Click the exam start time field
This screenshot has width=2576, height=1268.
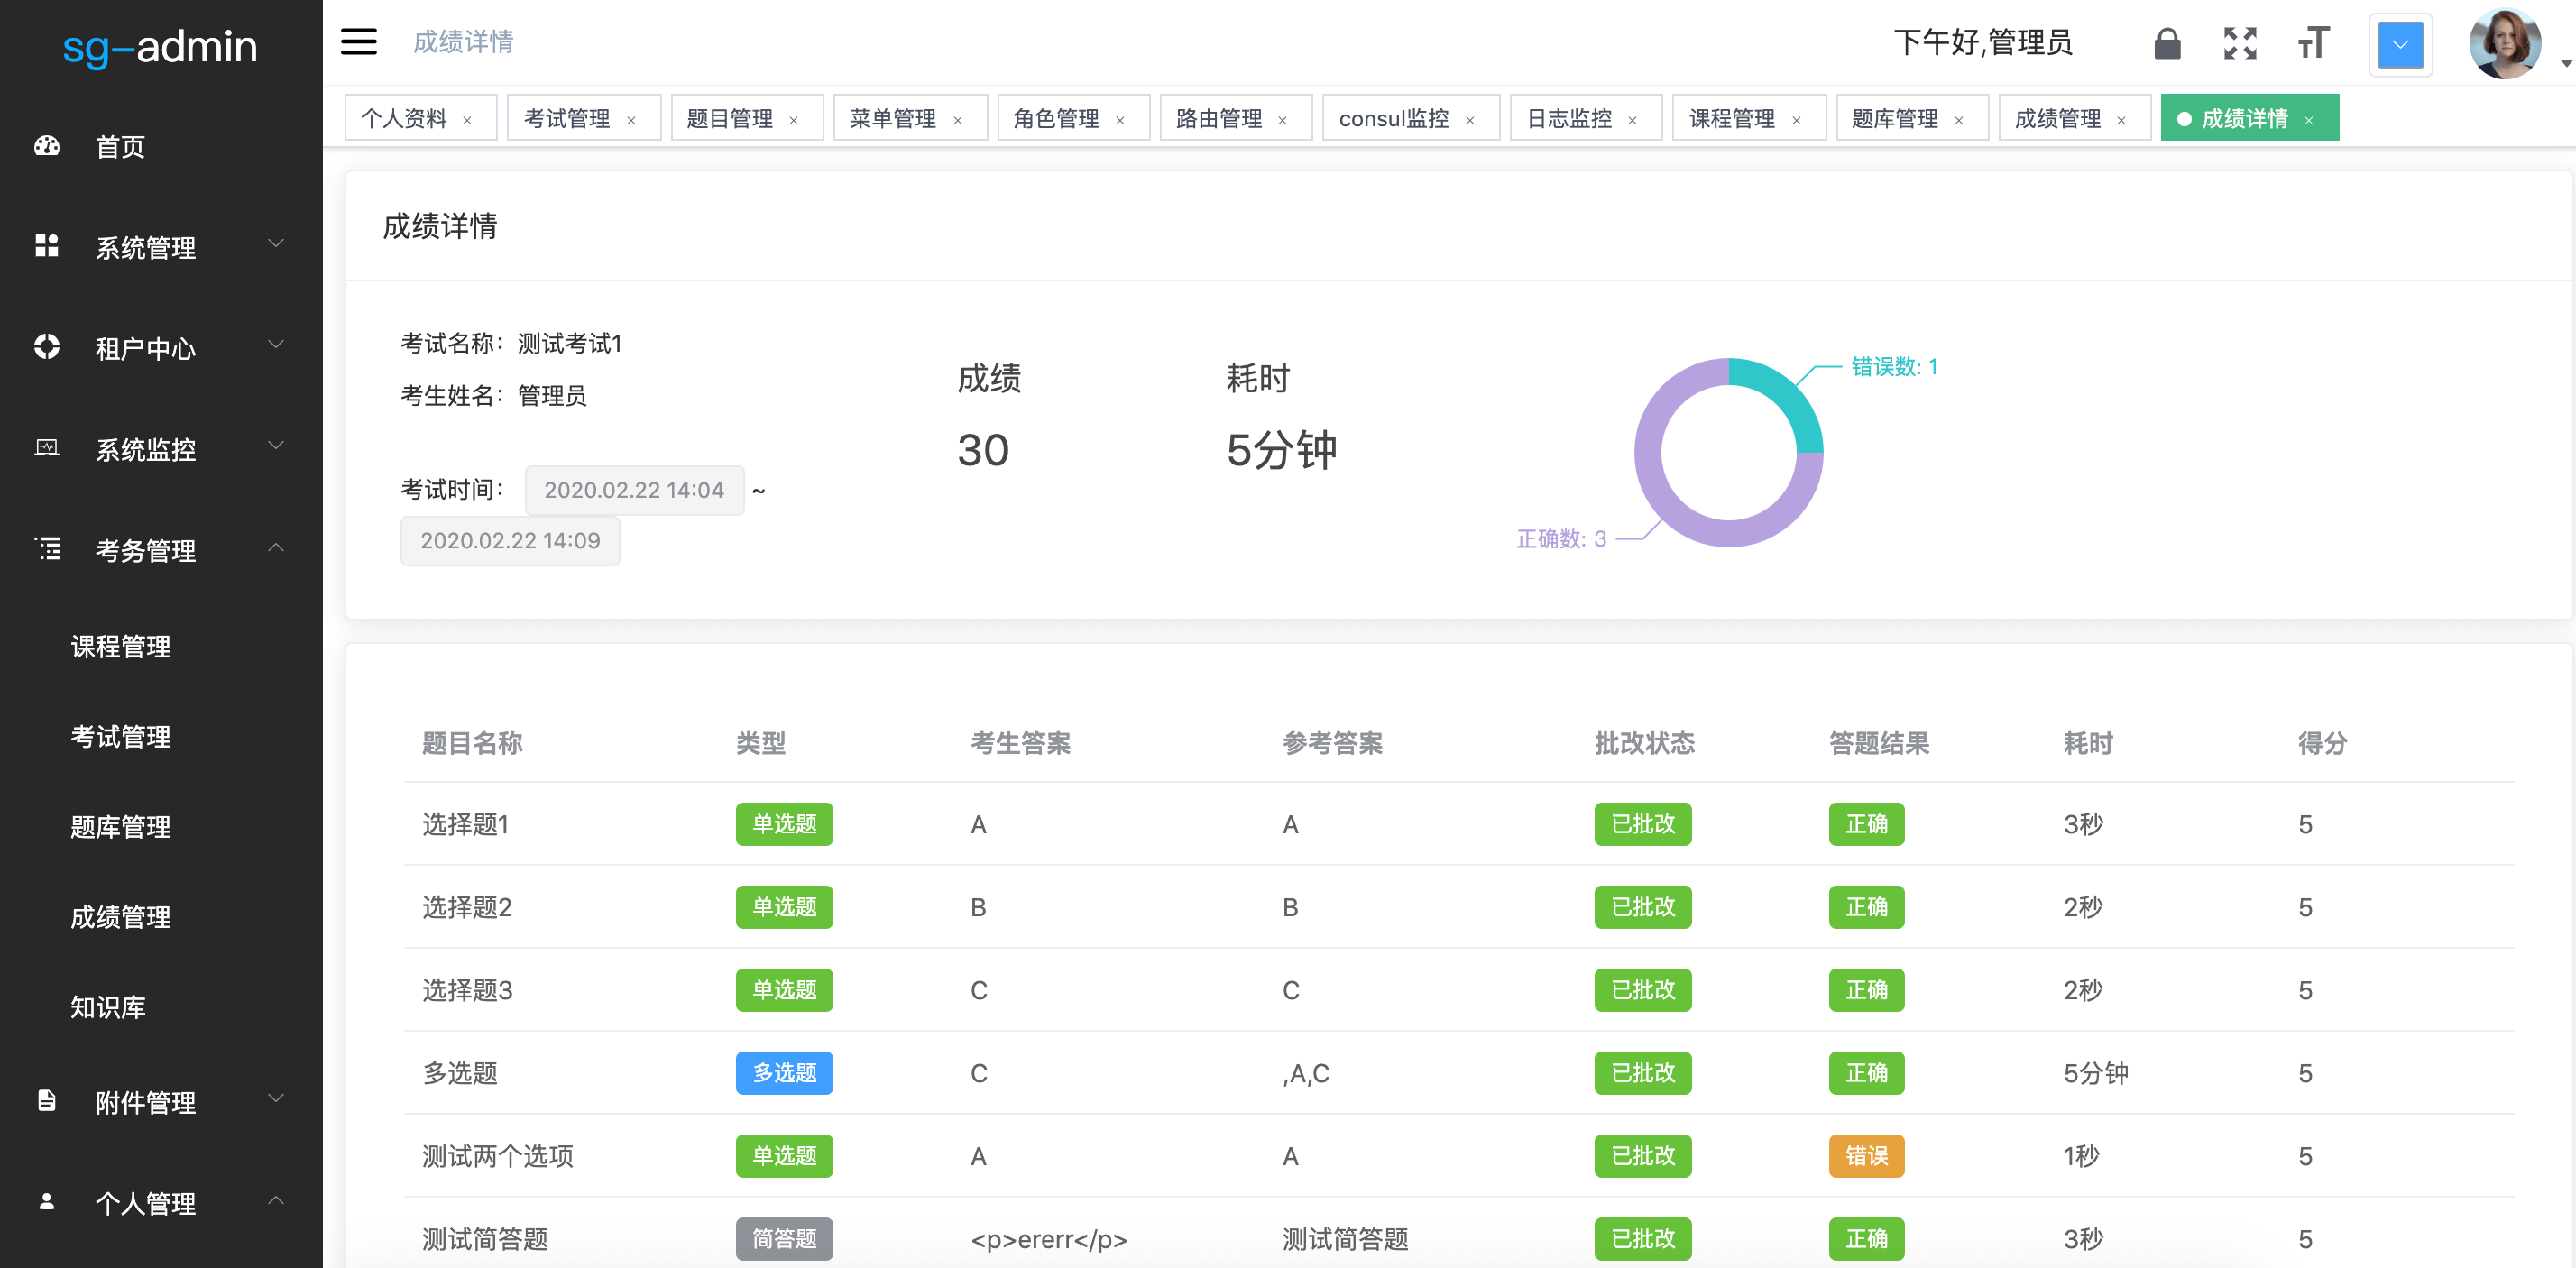pos(634,490)
